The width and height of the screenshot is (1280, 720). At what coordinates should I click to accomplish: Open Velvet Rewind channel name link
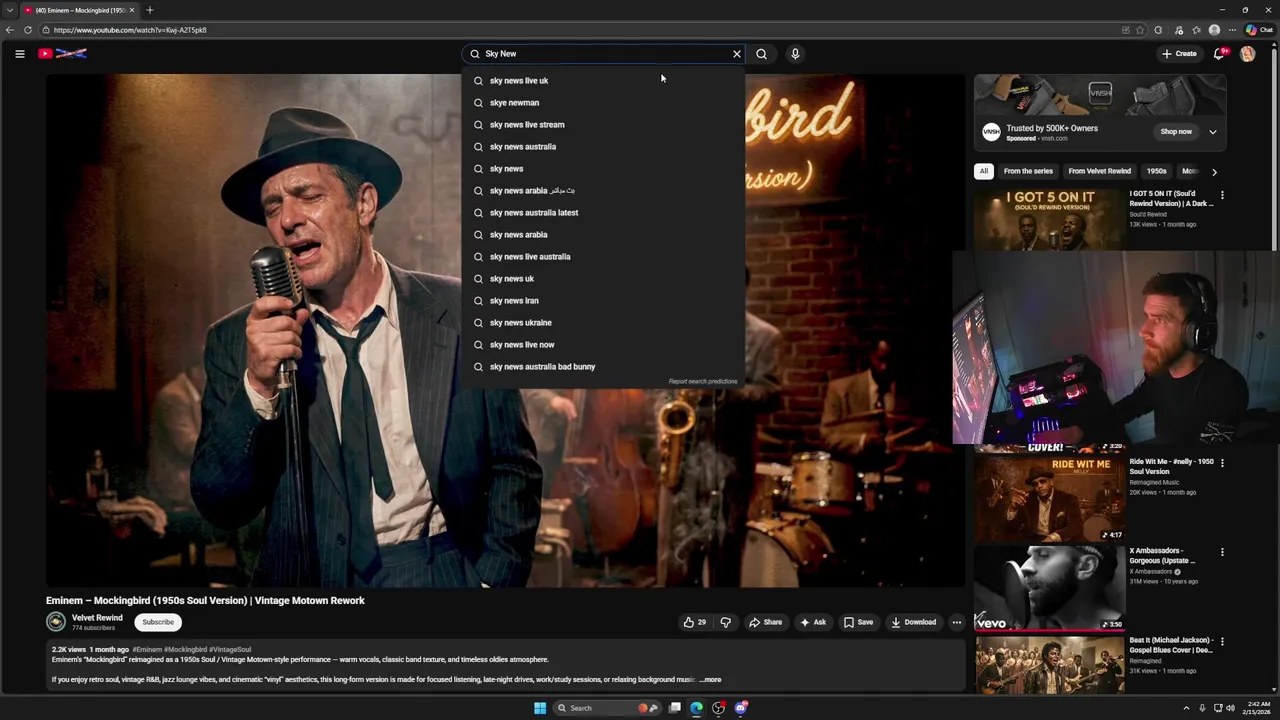[x=97, y=618]
